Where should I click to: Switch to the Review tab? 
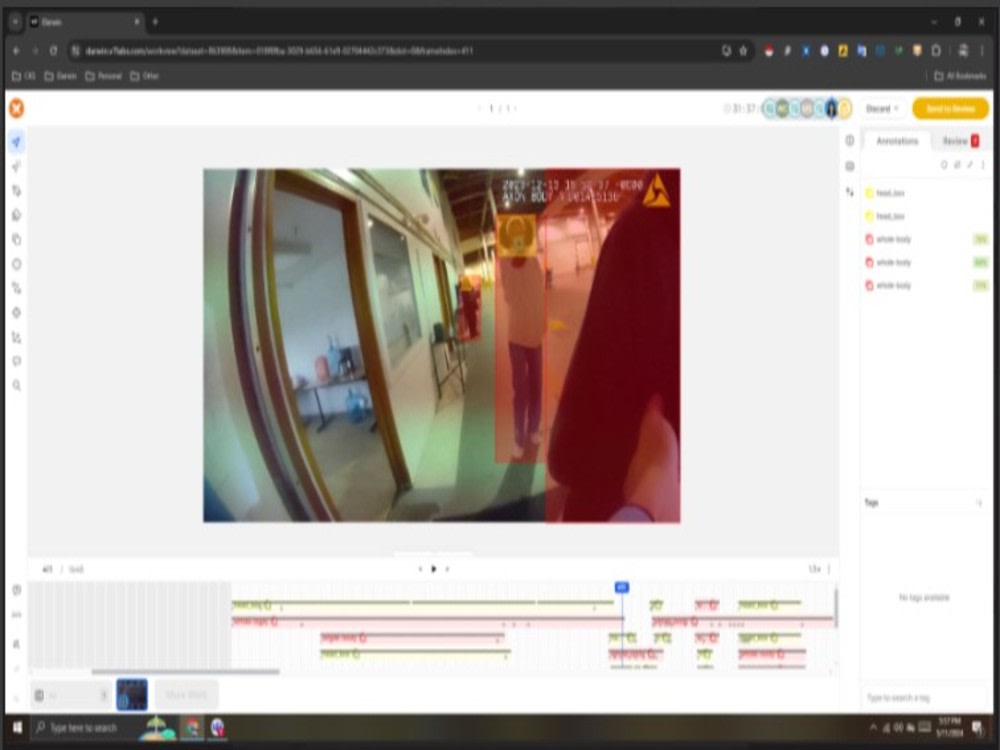coord(960,141)
